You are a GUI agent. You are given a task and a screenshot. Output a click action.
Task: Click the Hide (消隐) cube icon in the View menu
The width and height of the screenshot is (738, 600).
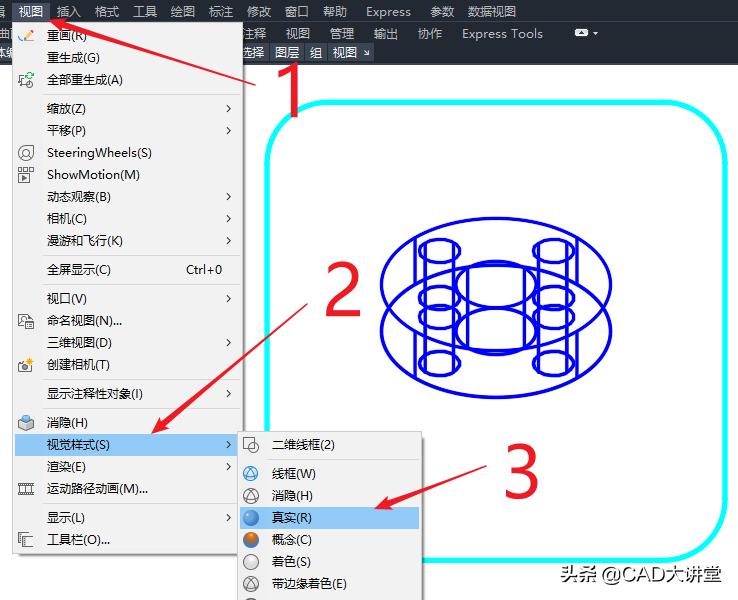click(26, 423)
